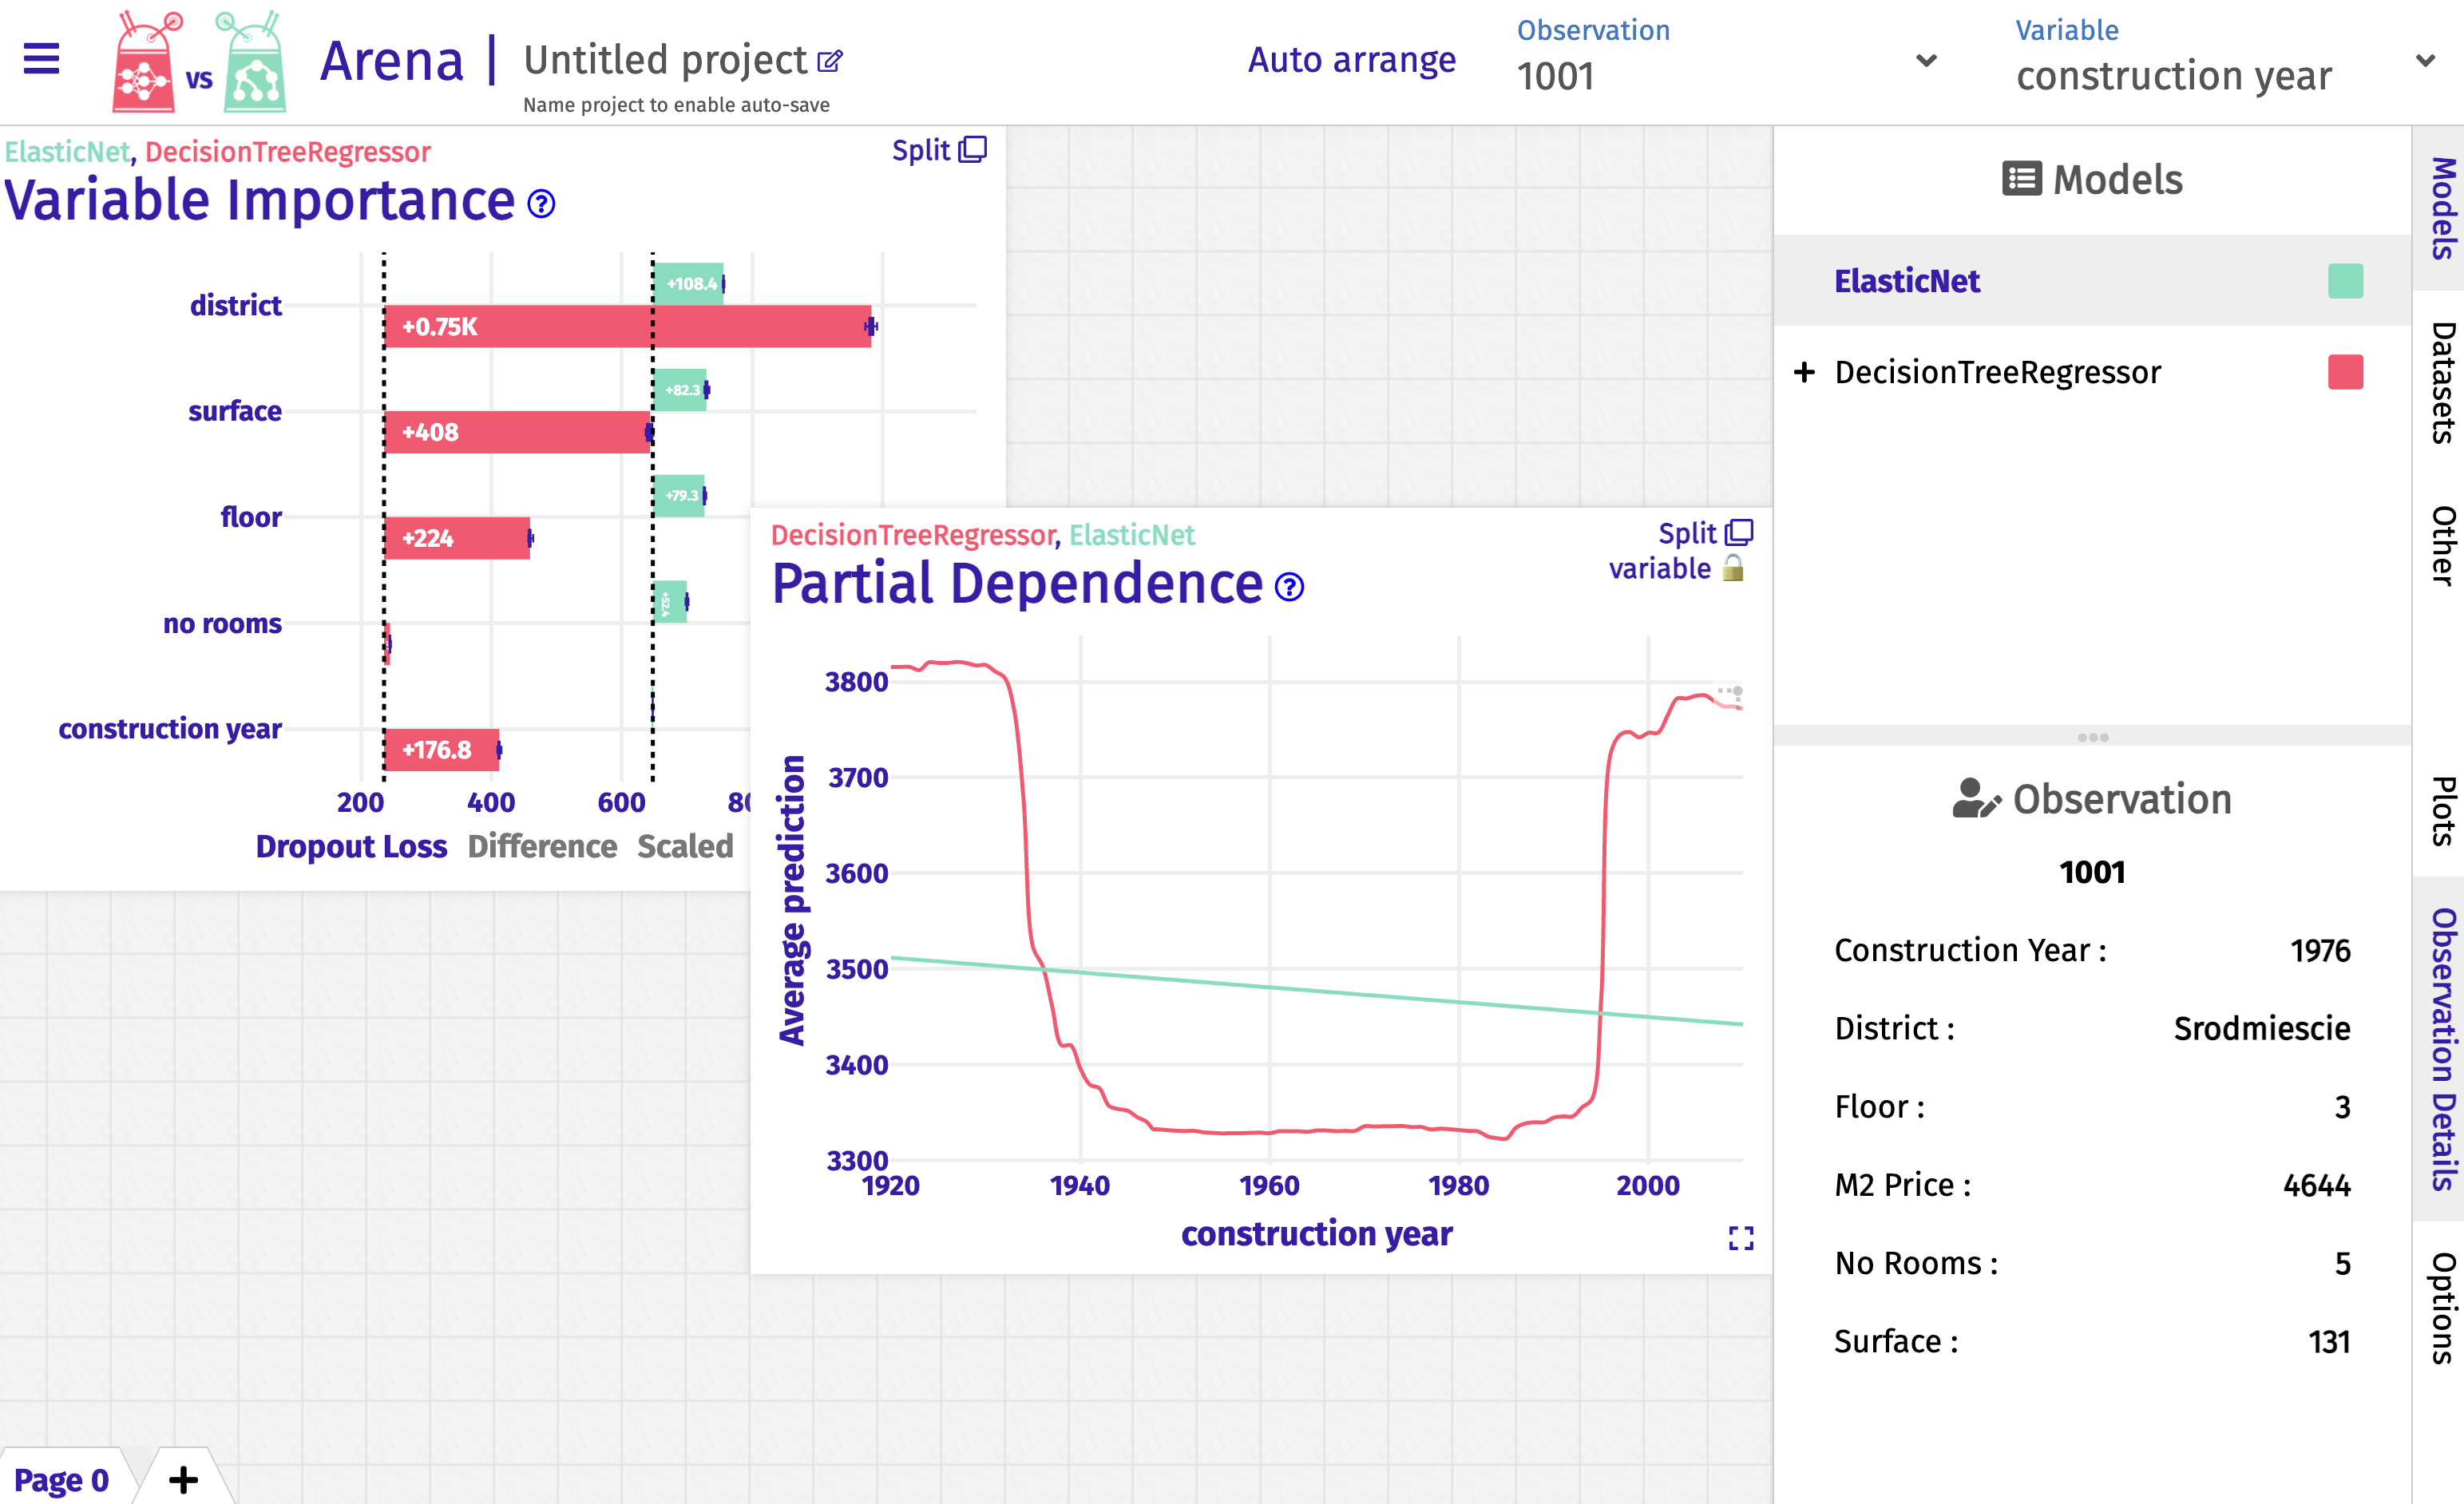The height and width of the screenshot is (1504, 2464).
Task: Select Dropout Loss view mode
Action: pos(351,846)
